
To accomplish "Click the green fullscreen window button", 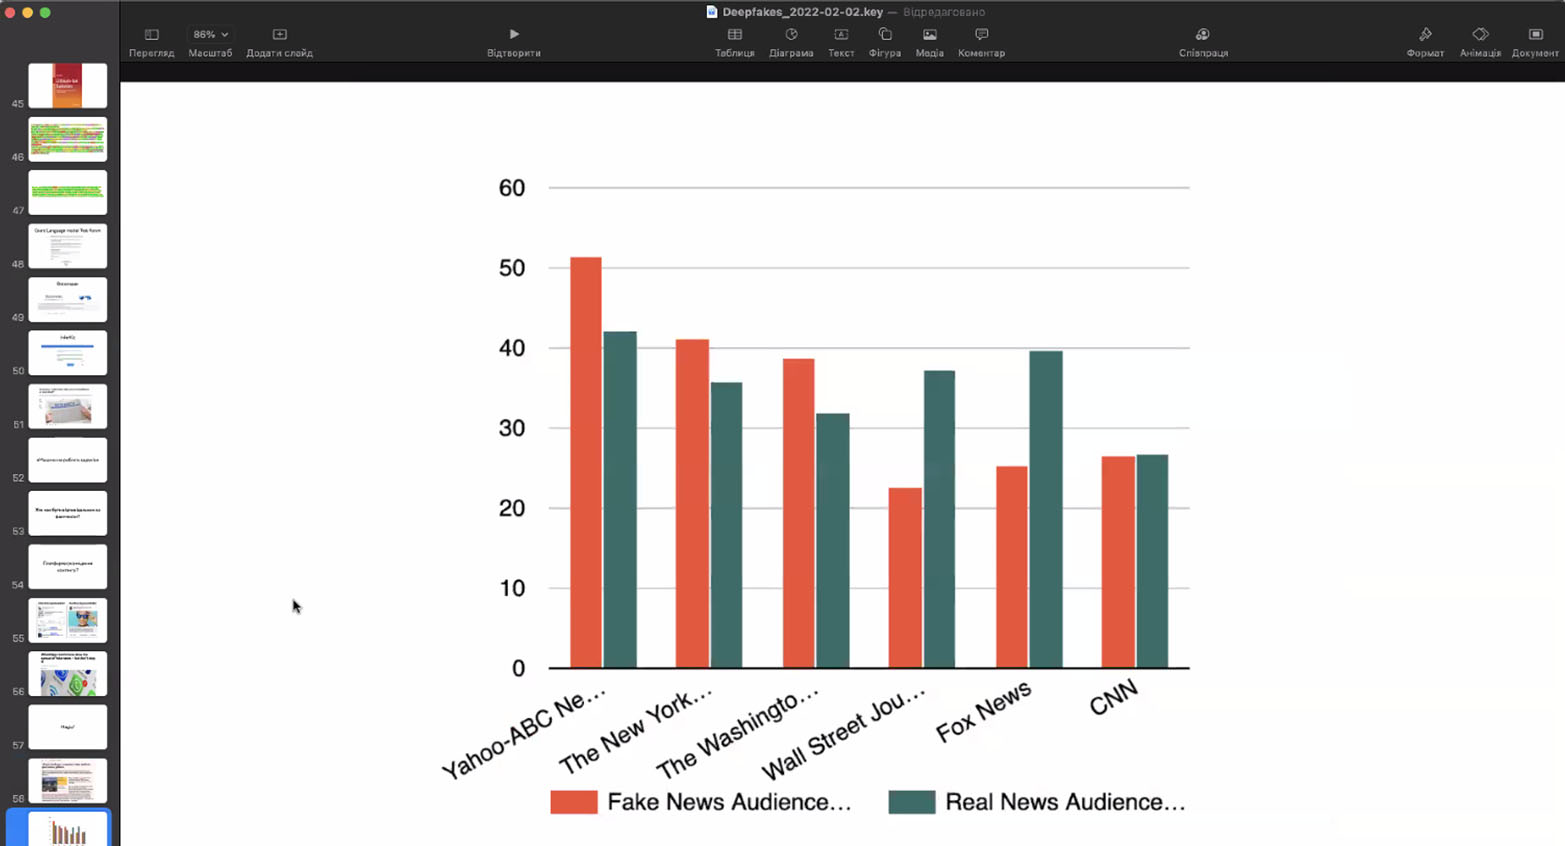I will 45,12.
